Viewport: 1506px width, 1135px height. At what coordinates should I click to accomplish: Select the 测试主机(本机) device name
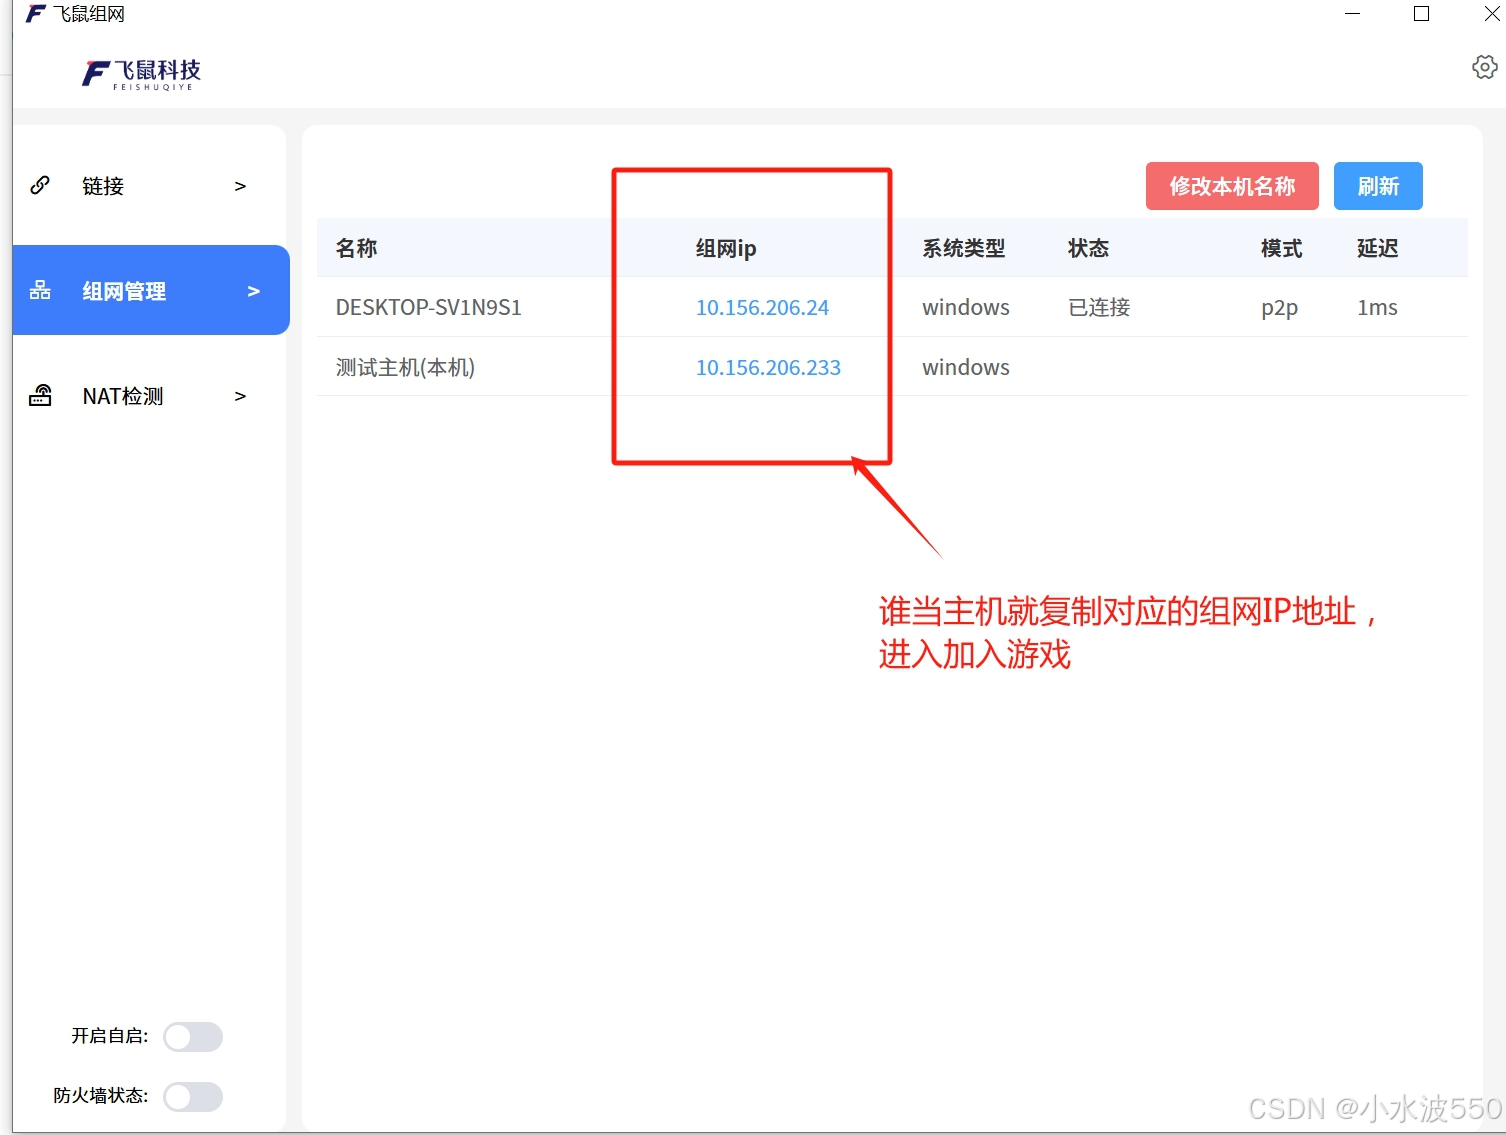tap(405, 367)
